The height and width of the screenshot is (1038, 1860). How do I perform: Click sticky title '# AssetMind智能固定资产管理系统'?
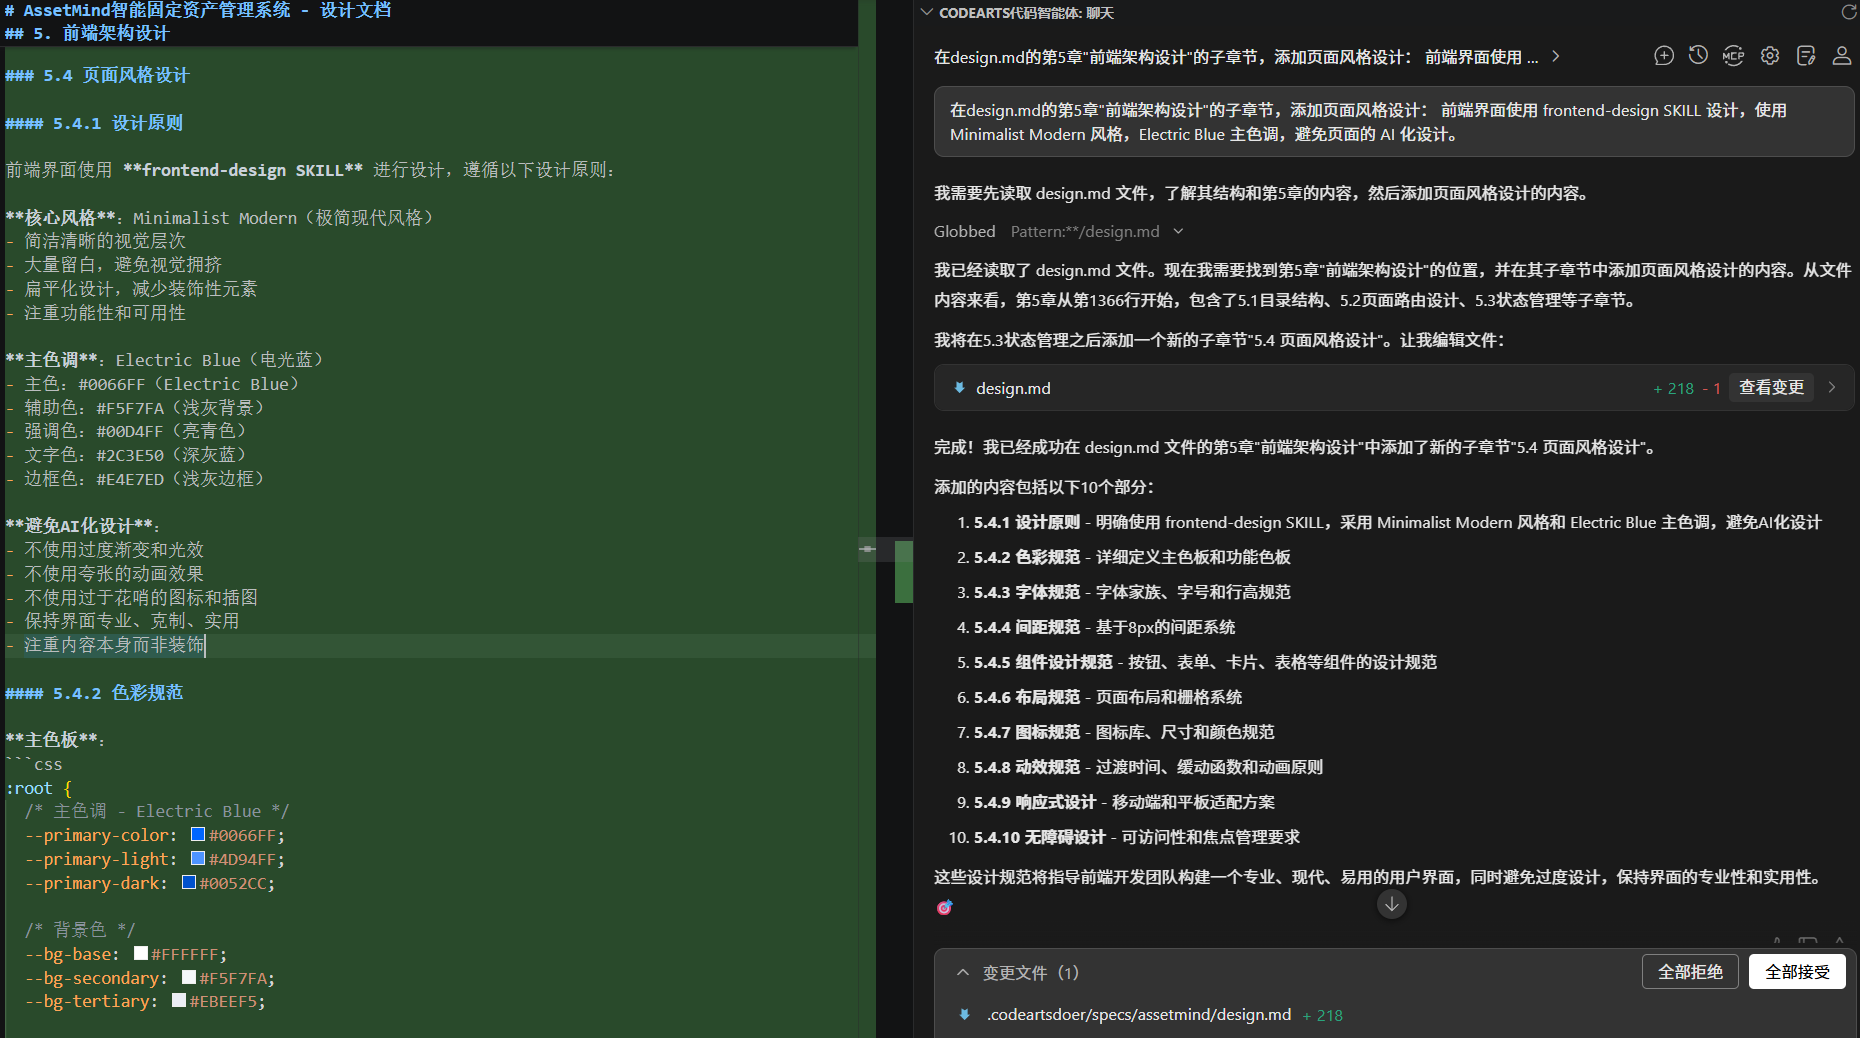pos(148,10)
